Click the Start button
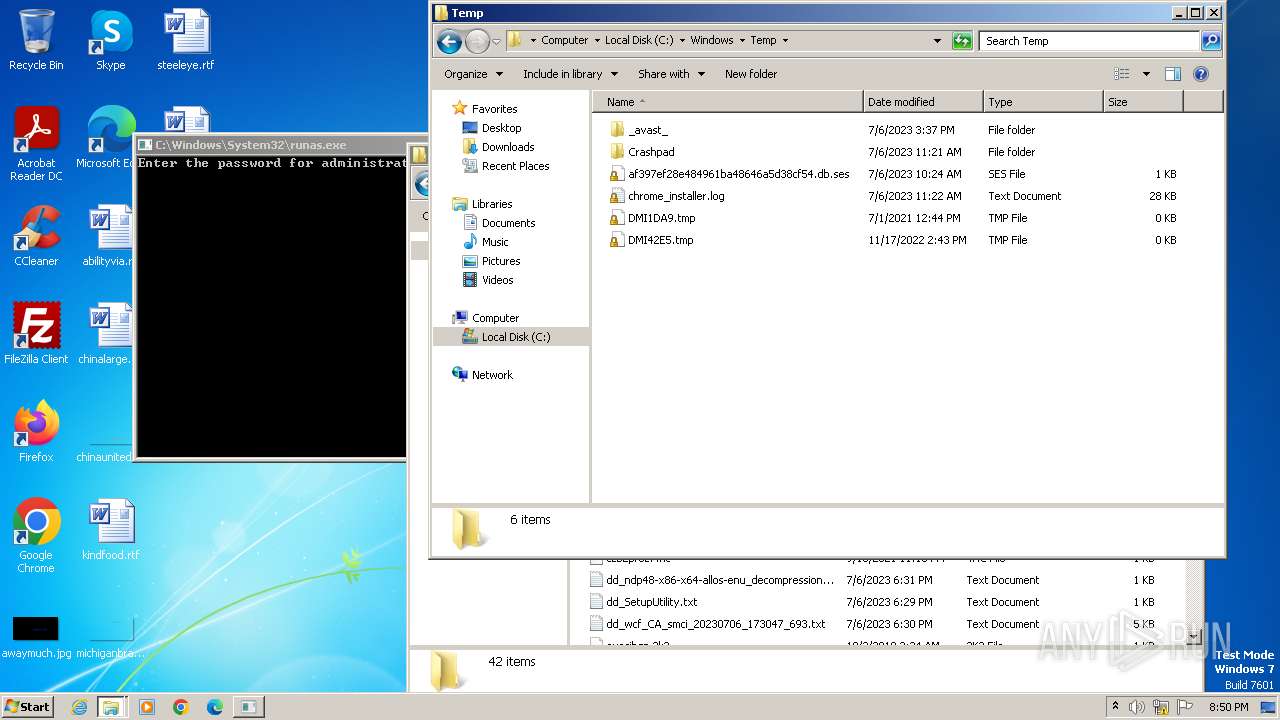This screenshot has height=720, width=1280. click(x=27, y=707)
